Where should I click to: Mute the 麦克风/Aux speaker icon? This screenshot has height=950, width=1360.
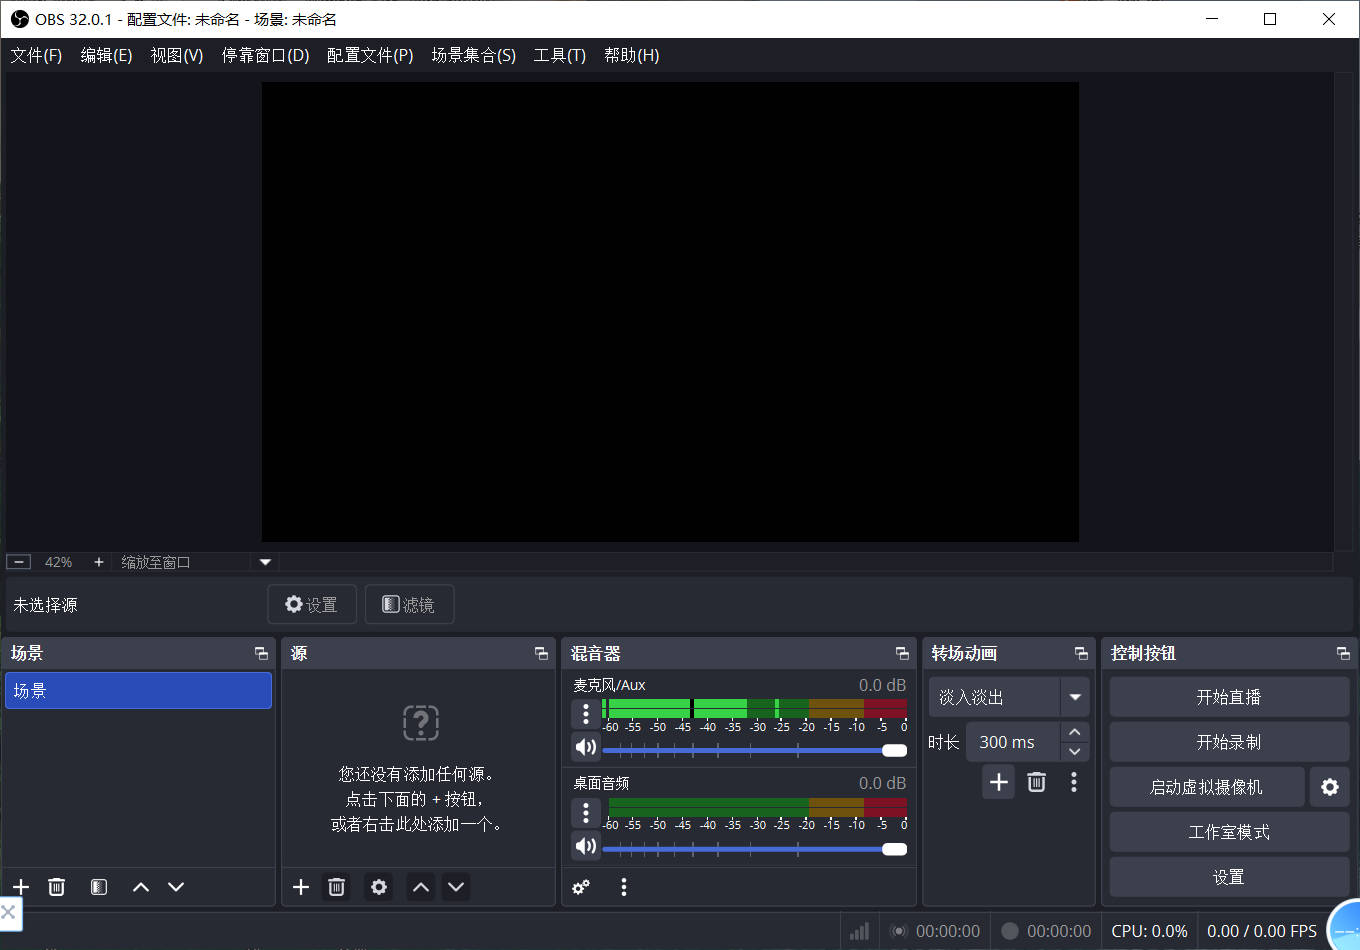click(586, 747)
